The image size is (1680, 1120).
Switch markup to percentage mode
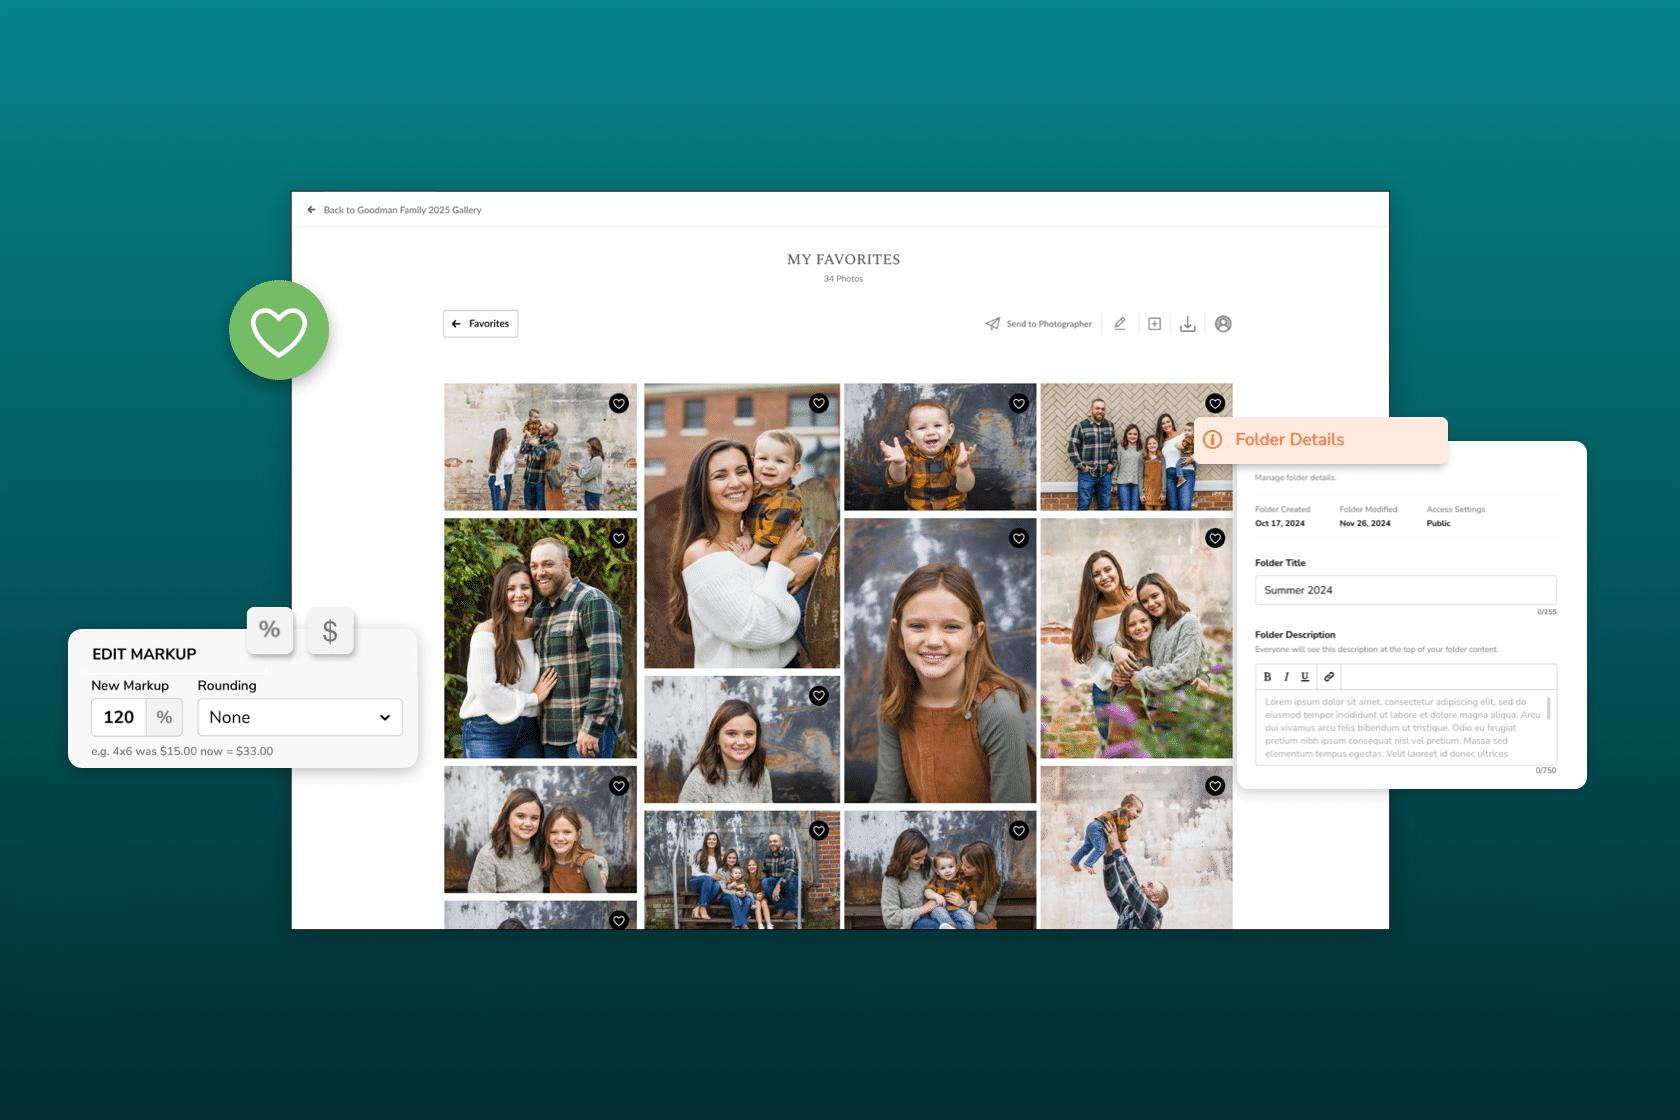(269, 630)
